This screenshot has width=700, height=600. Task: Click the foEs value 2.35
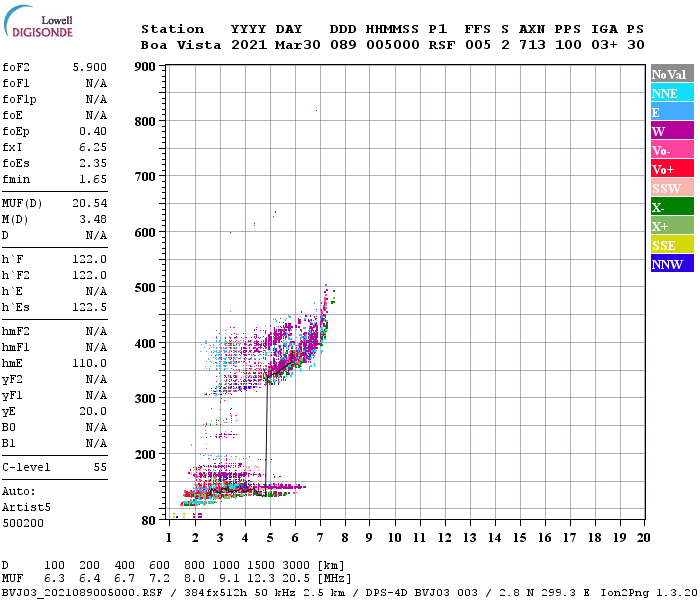click(x=93, y=163)
